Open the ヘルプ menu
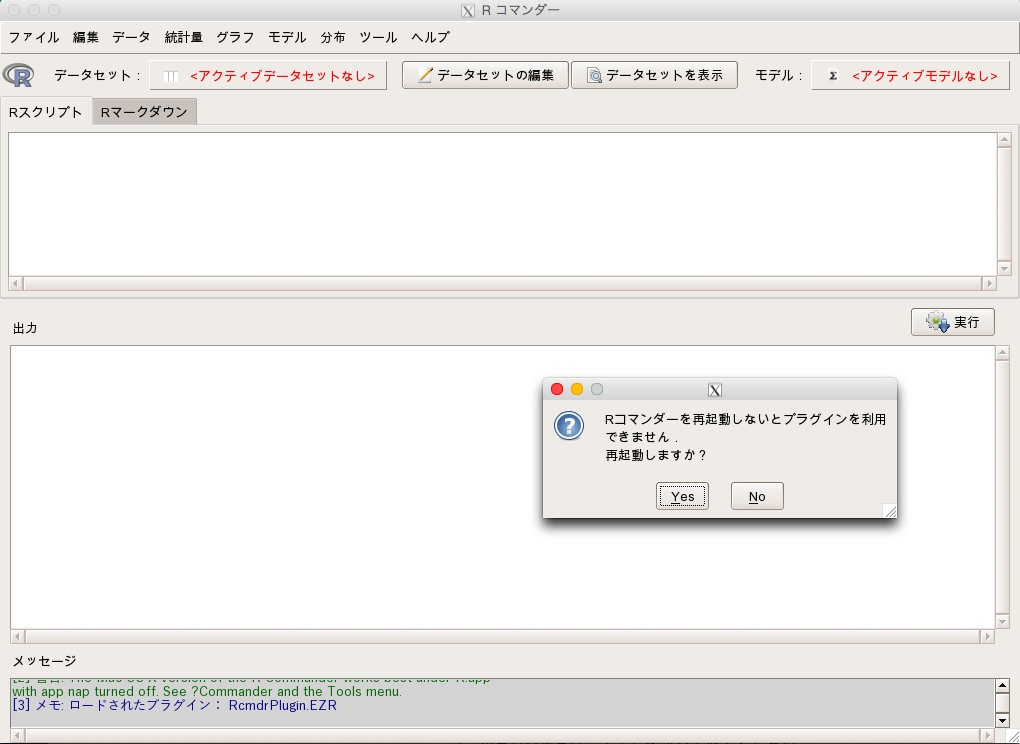The height and width of the screenshot is (744, 1020). tap(430, 37)
